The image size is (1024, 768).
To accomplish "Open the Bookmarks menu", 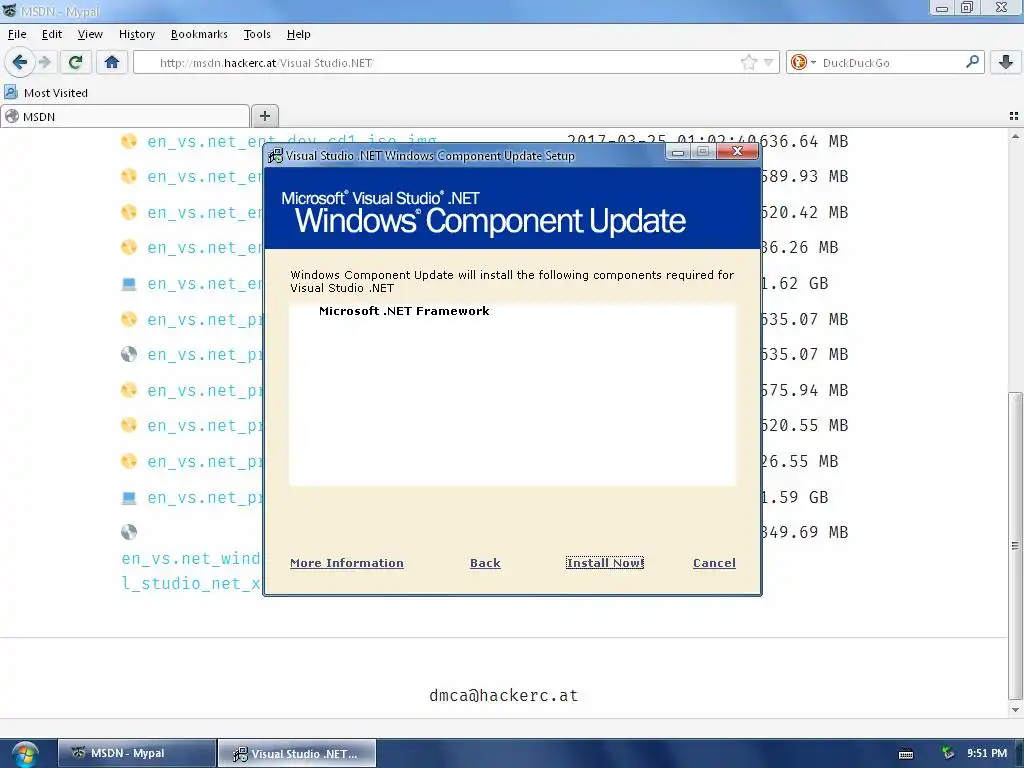I will pos(199,34).
